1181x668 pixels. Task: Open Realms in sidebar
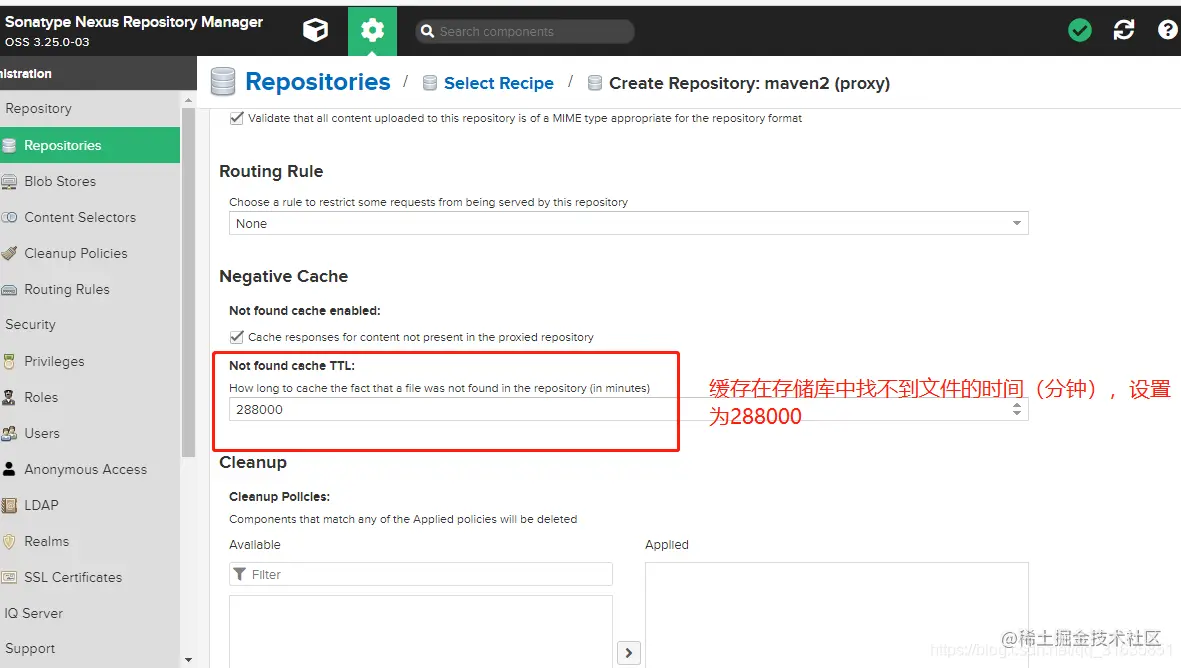46,541
